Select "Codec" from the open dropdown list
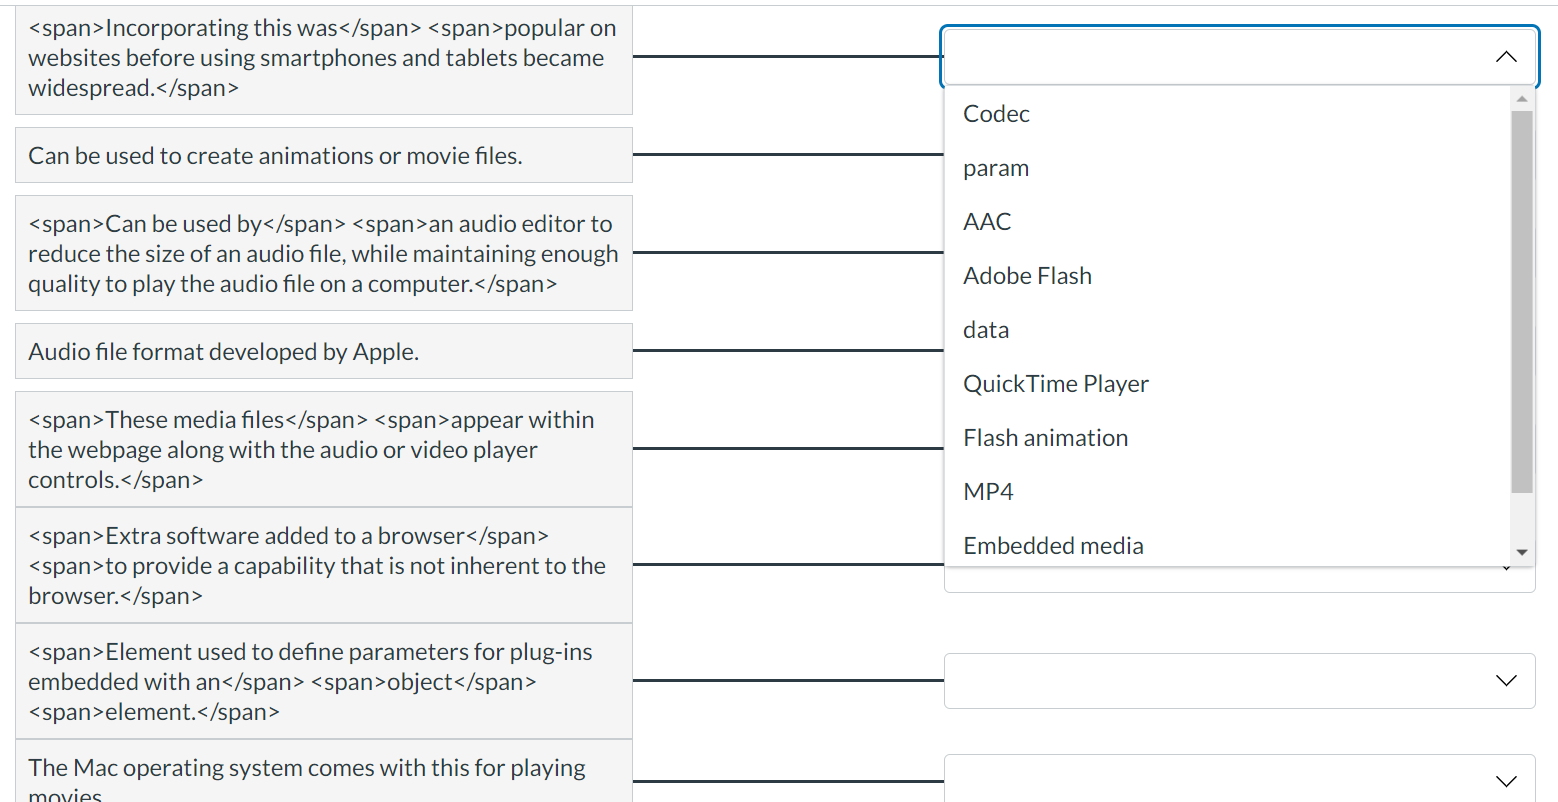The image size is (1558, 802). tap(995, 113)
